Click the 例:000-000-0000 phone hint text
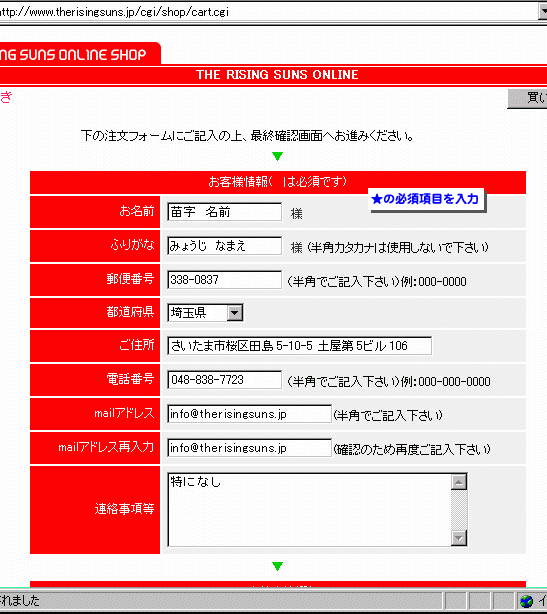Viewport: 547px width, 614px height. (x=445, y=381)
